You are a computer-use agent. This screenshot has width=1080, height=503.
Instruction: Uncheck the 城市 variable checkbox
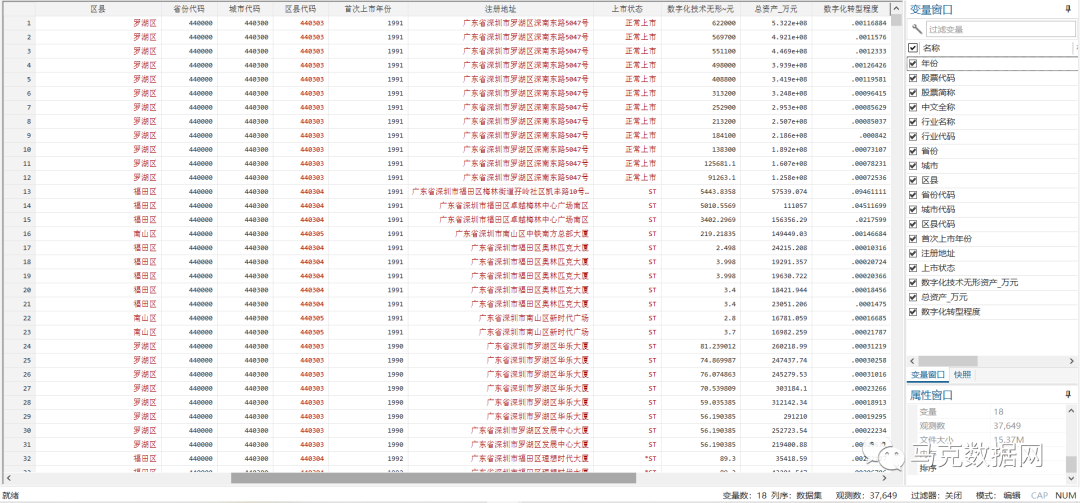[913, 166]
